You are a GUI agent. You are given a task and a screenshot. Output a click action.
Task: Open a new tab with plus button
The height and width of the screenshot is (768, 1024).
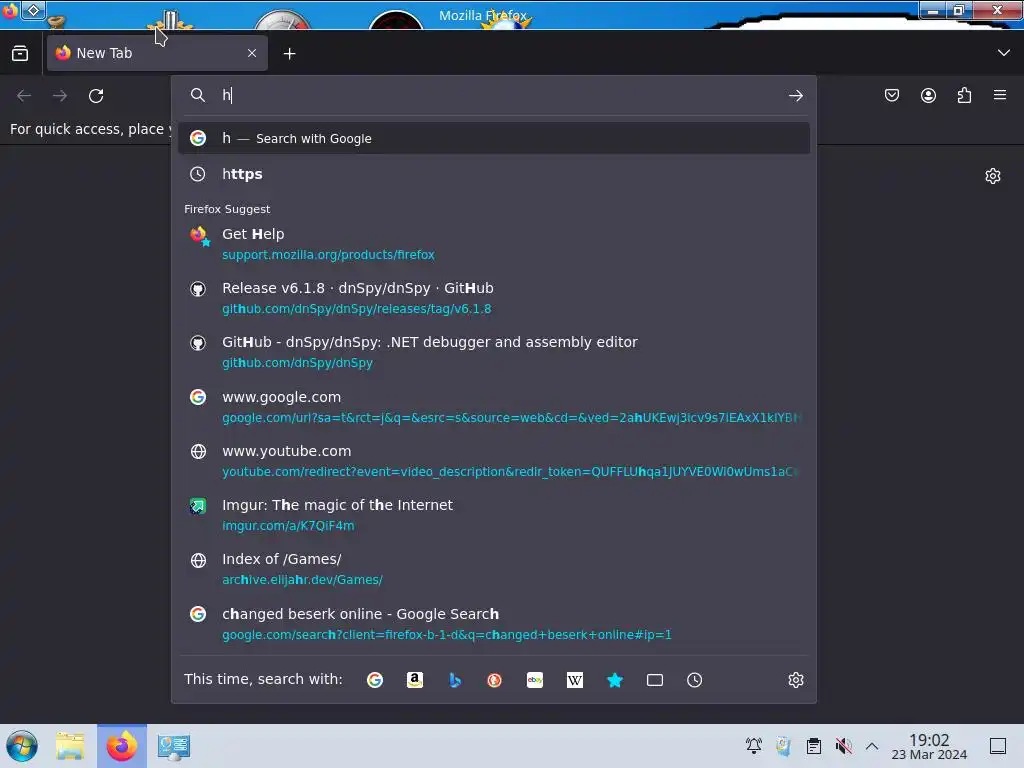[289, 54]
